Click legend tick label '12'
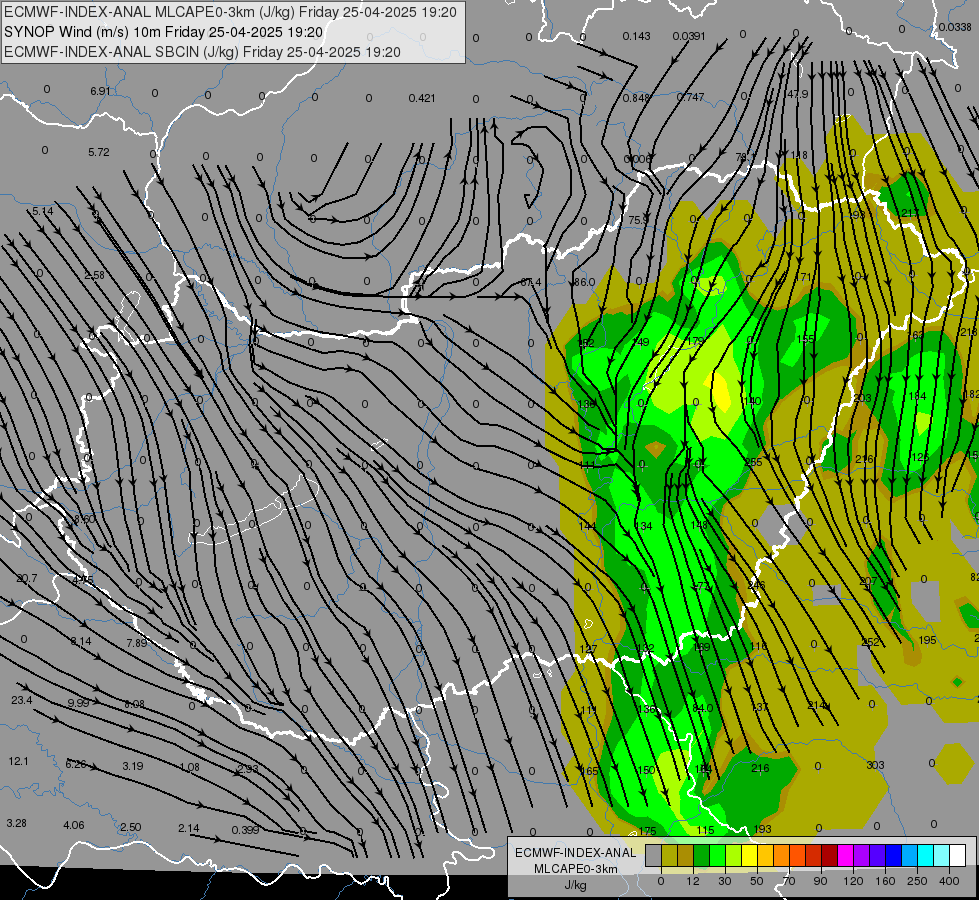 click(693, 881)
